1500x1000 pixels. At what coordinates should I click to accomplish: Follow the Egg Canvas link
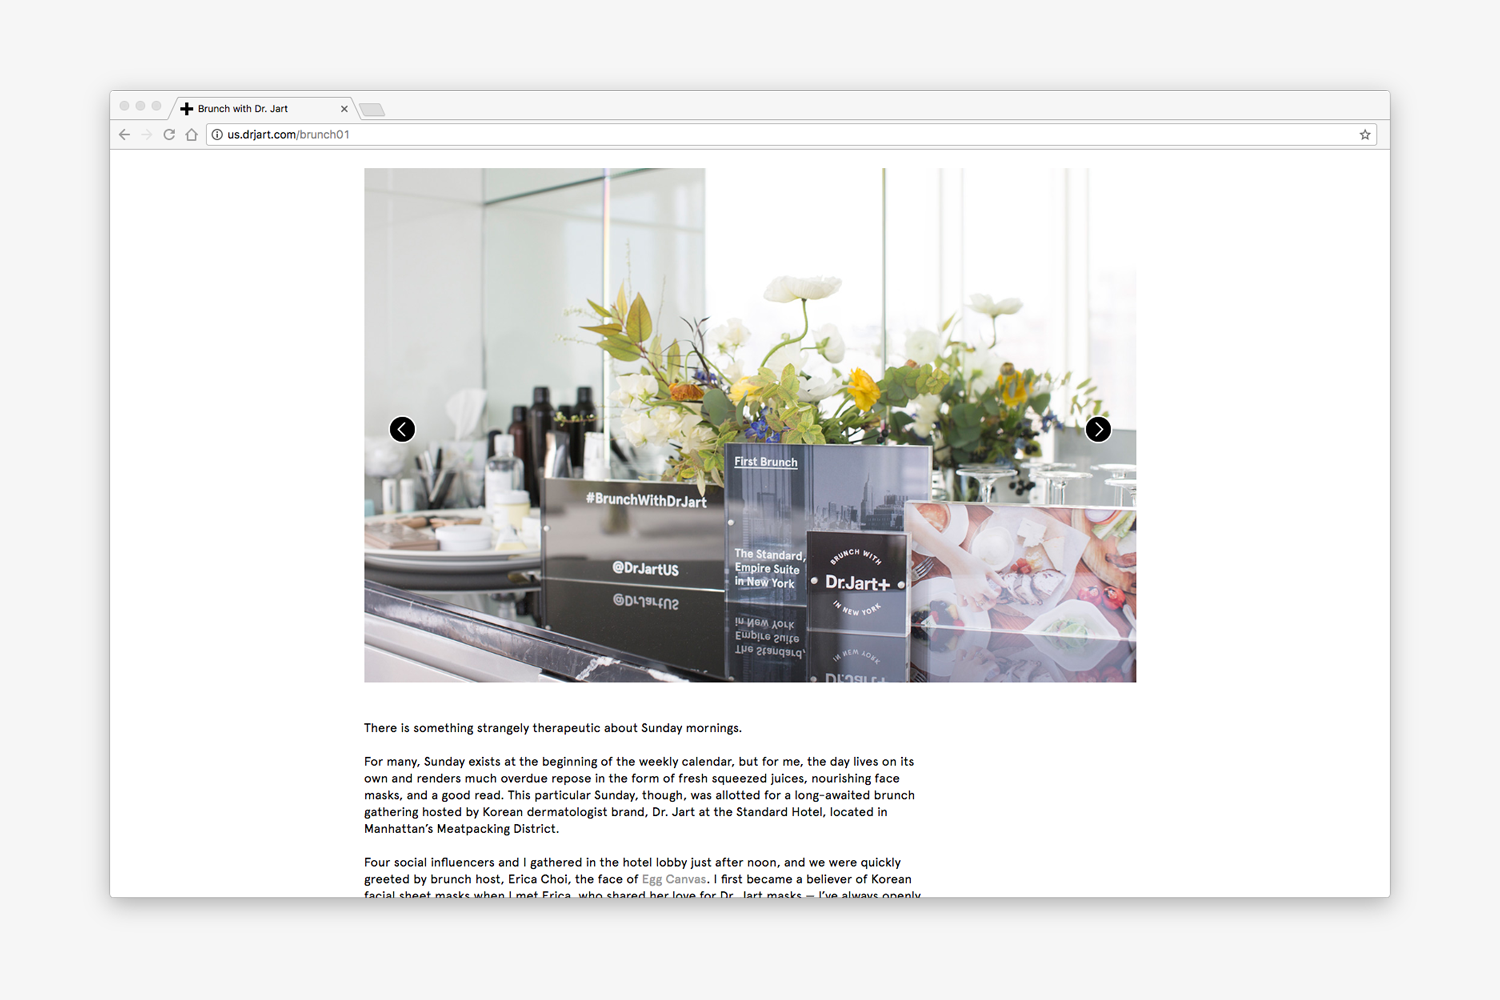click(x=674, y=880)
